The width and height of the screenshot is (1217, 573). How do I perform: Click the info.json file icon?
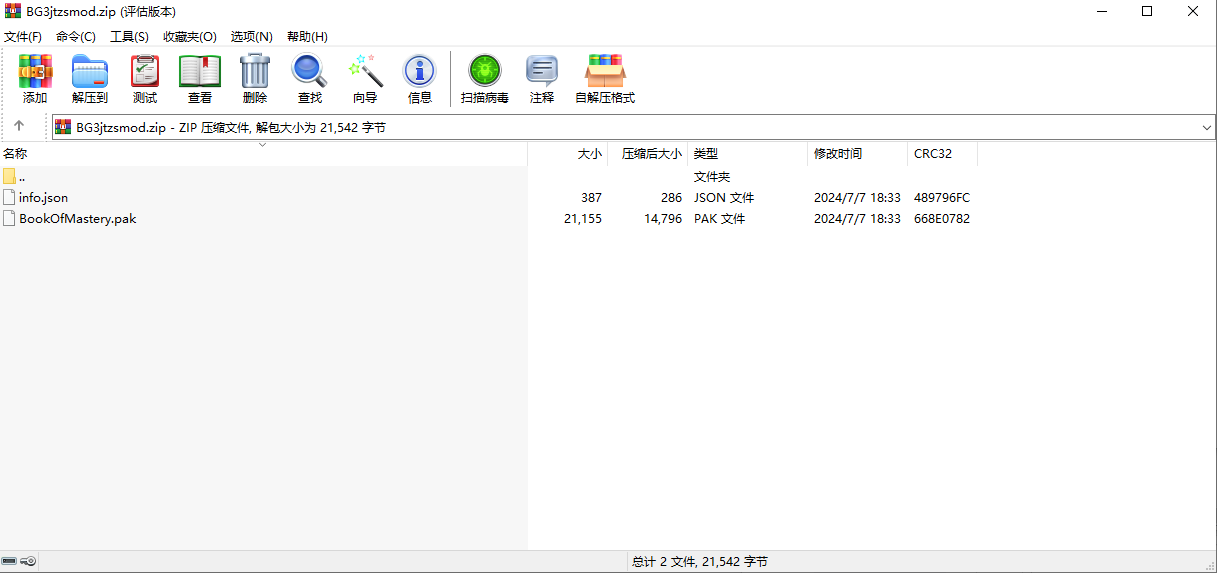point(9,197)
